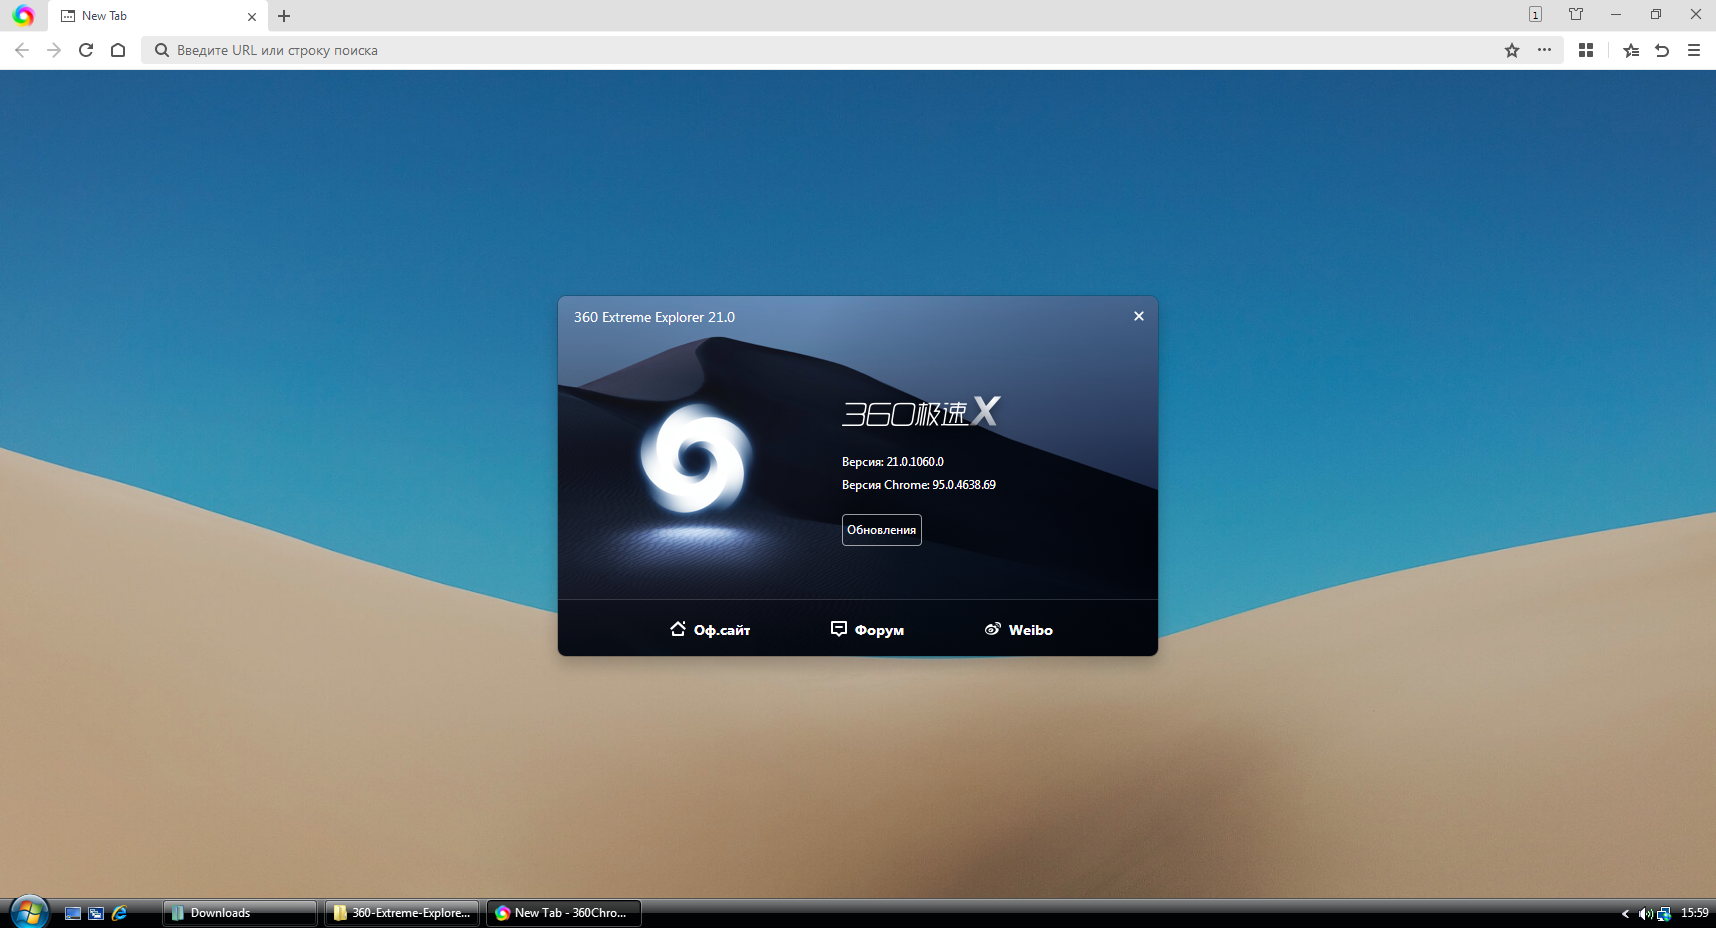The height and width of the screenshot is (928, 1716).
Task: Click the browser back arrow
Action: tap(22, 50)
